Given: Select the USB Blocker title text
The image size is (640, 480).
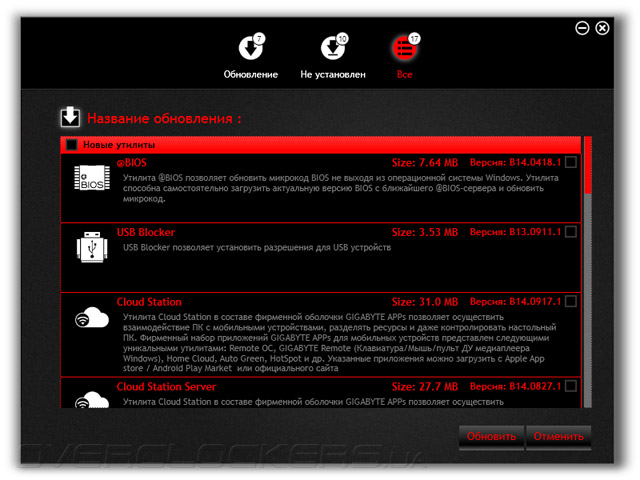Looking at the screenshot, I should (x=146, y=232).
